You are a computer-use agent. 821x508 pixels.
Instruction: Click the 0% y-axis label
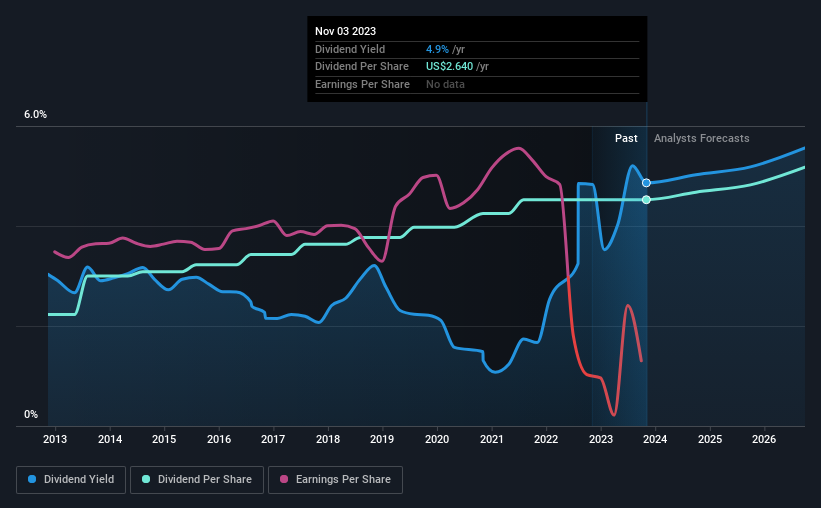click(31, 415)
